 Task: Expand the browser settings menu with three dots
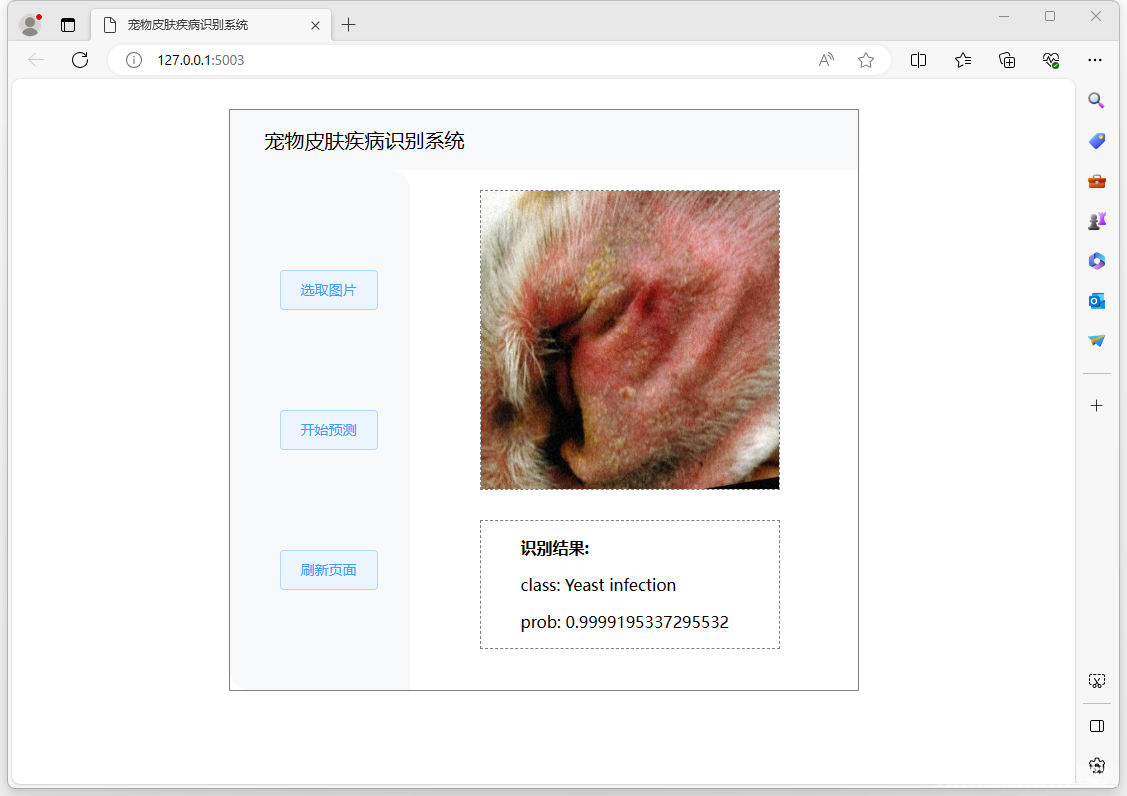coord(1095,60)
